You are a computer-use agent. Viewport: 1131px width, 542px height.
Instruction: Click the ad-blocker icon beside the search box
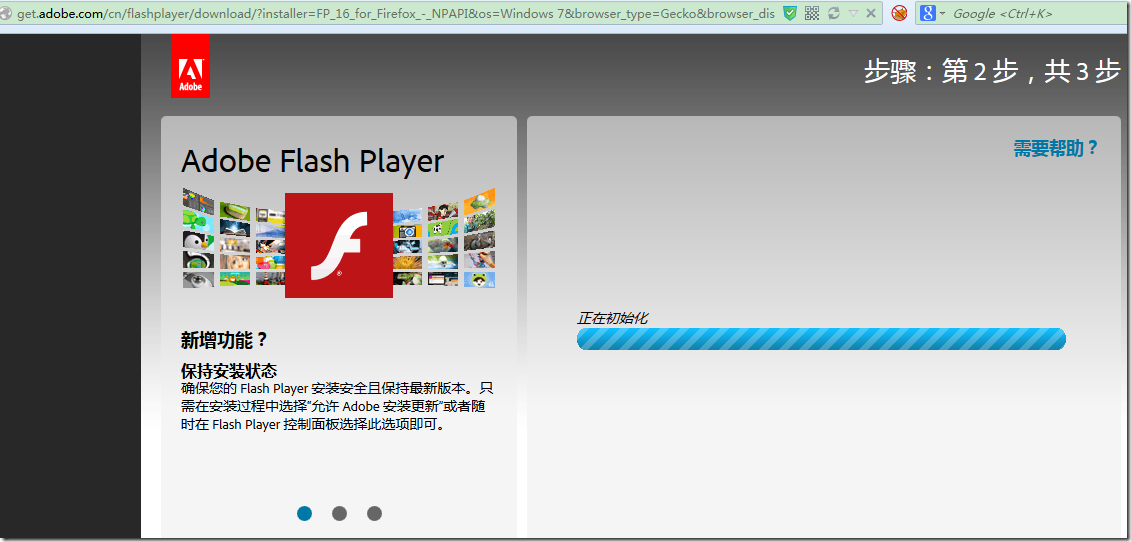point(899,13)
